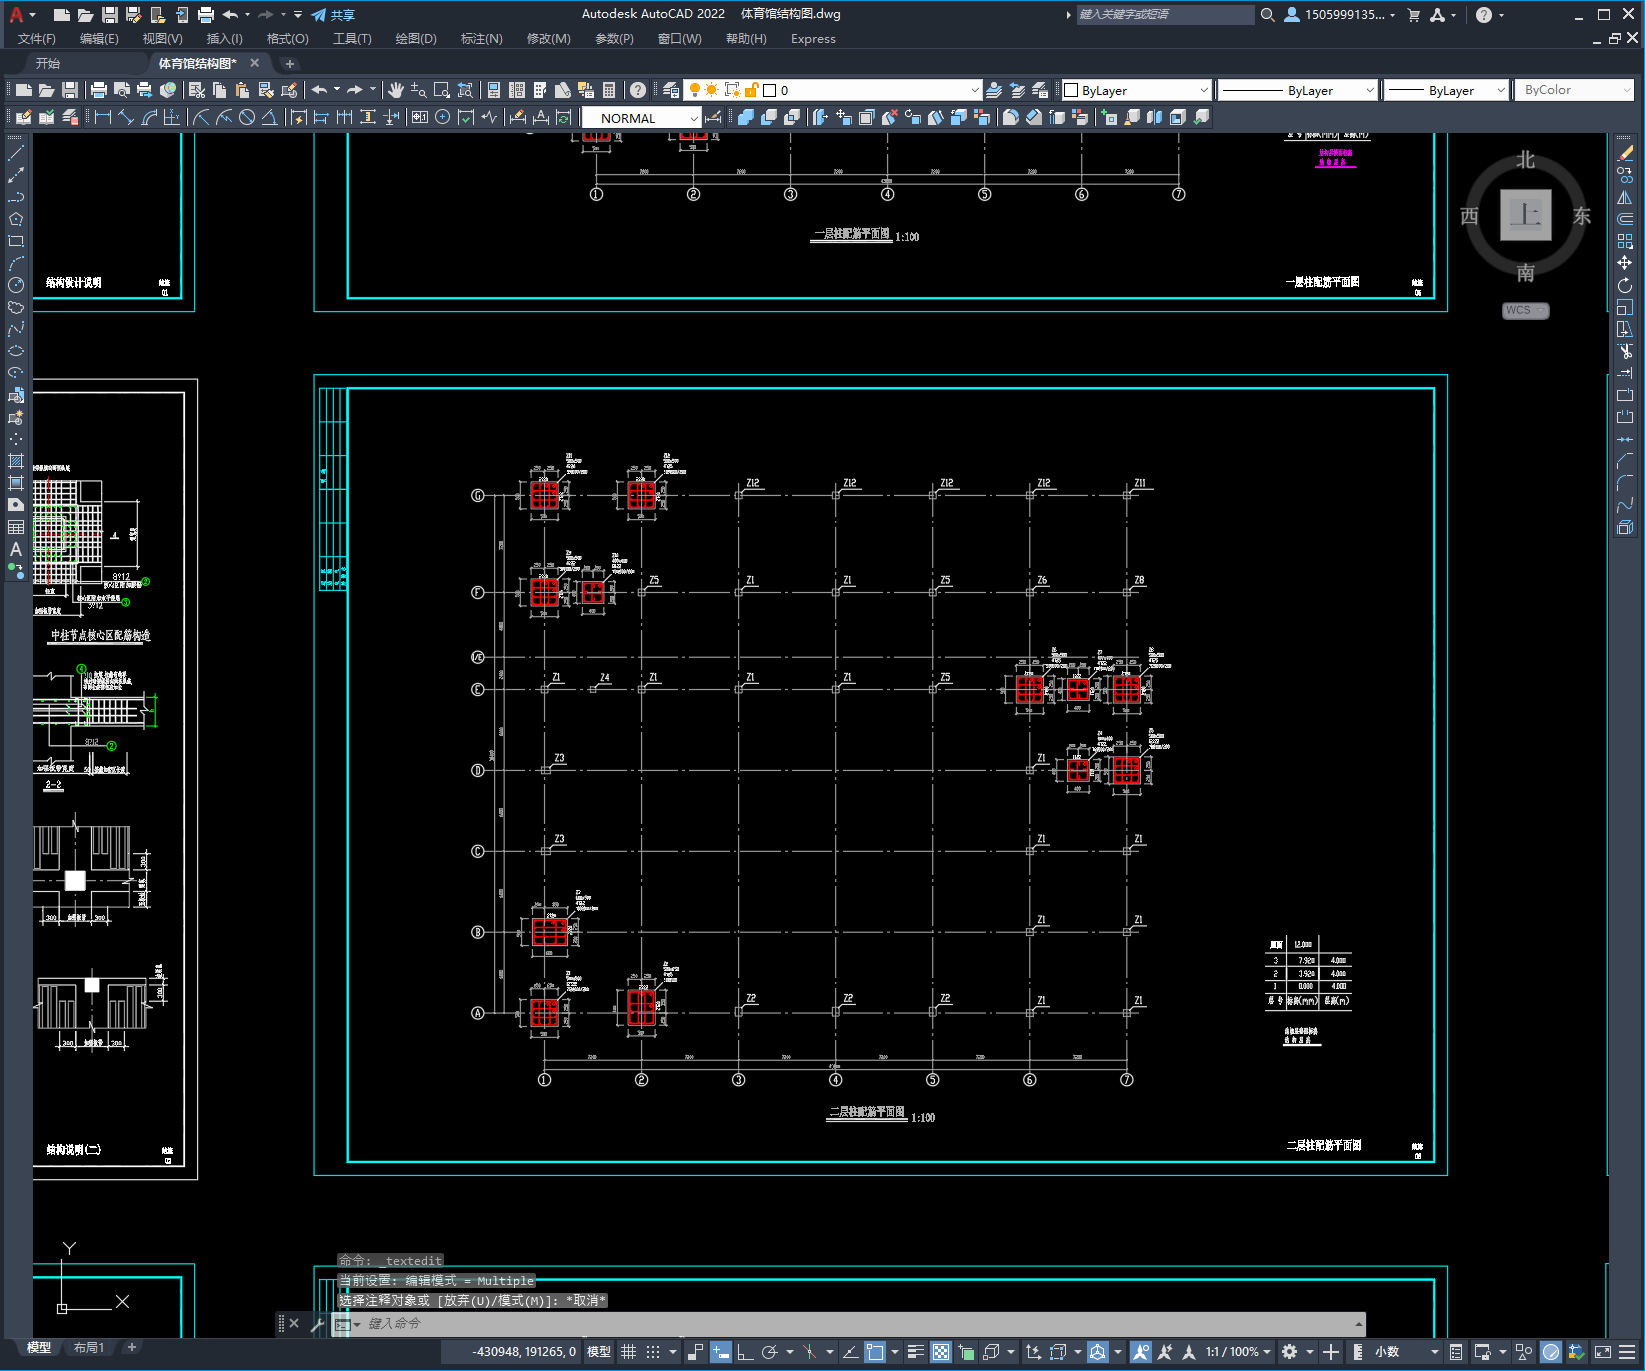Open the Customization menu in the status bar
The image size is (1645, 1371).
coord(1628,1352)
